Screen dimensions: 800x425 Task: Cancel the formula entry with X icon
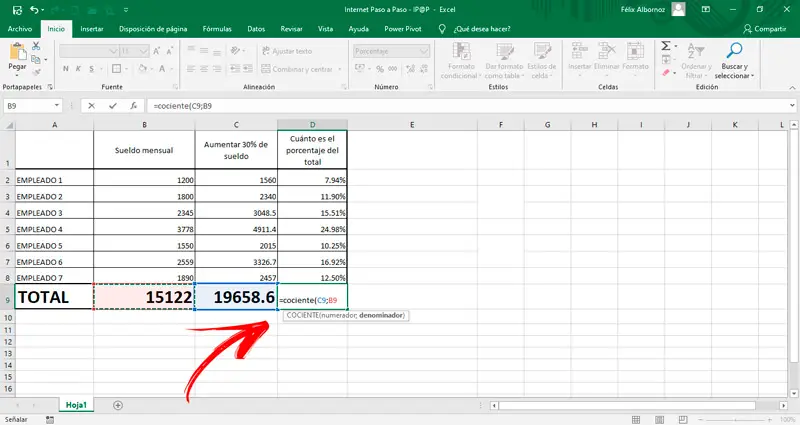point(92,105)
